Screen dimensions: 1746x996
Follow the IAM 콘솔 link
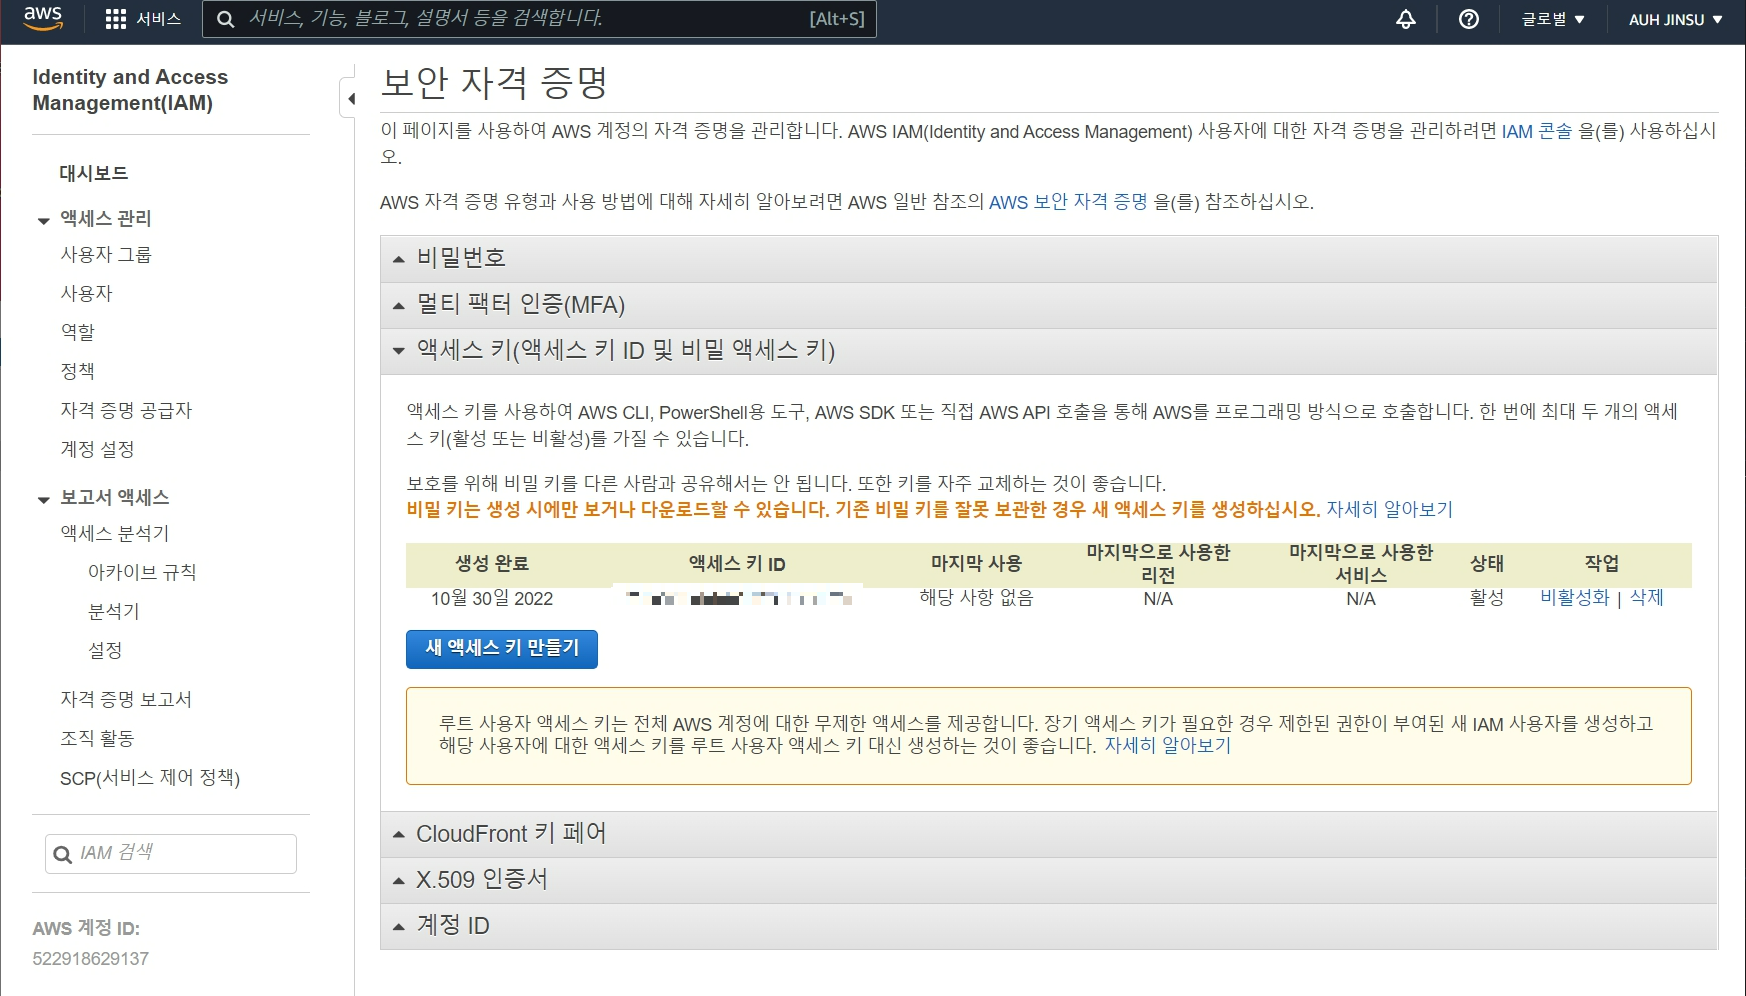[1537, 131]
